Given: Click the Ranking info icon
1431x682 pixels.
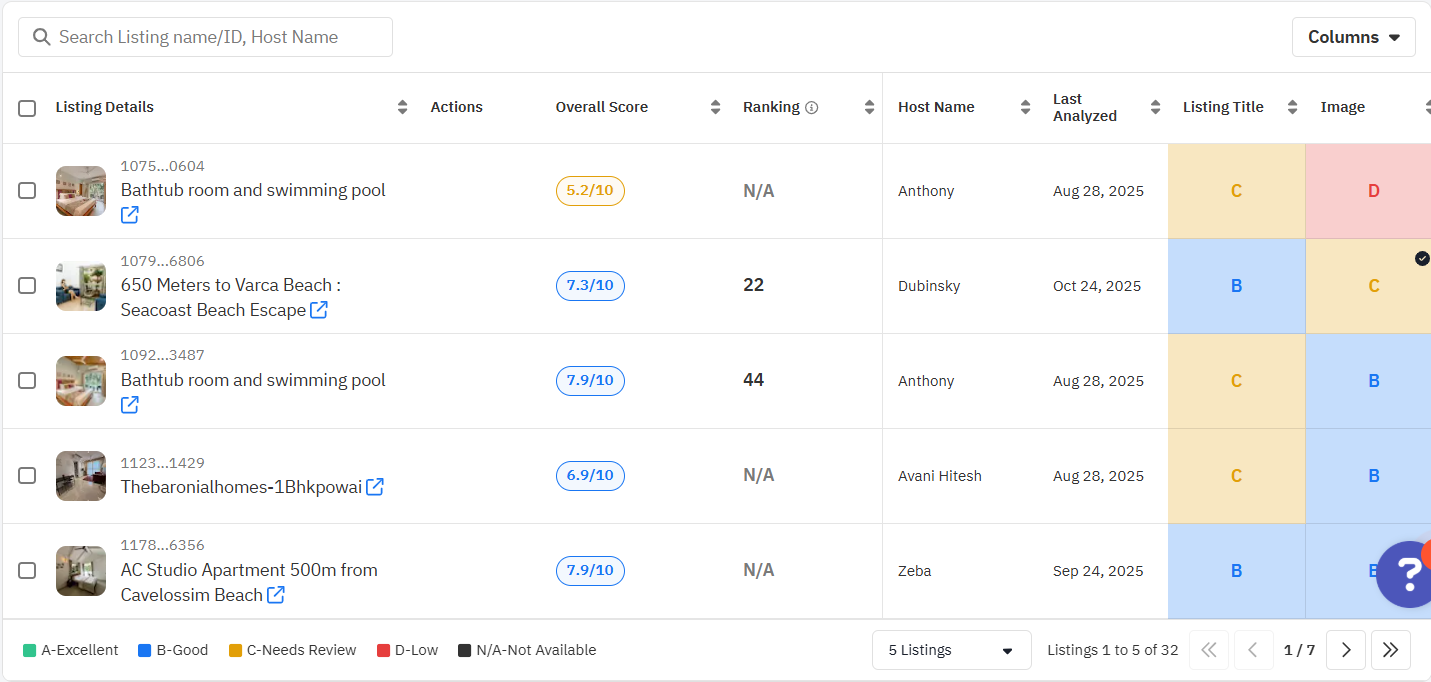Looking at the screenshot, I should pos(812,108).
